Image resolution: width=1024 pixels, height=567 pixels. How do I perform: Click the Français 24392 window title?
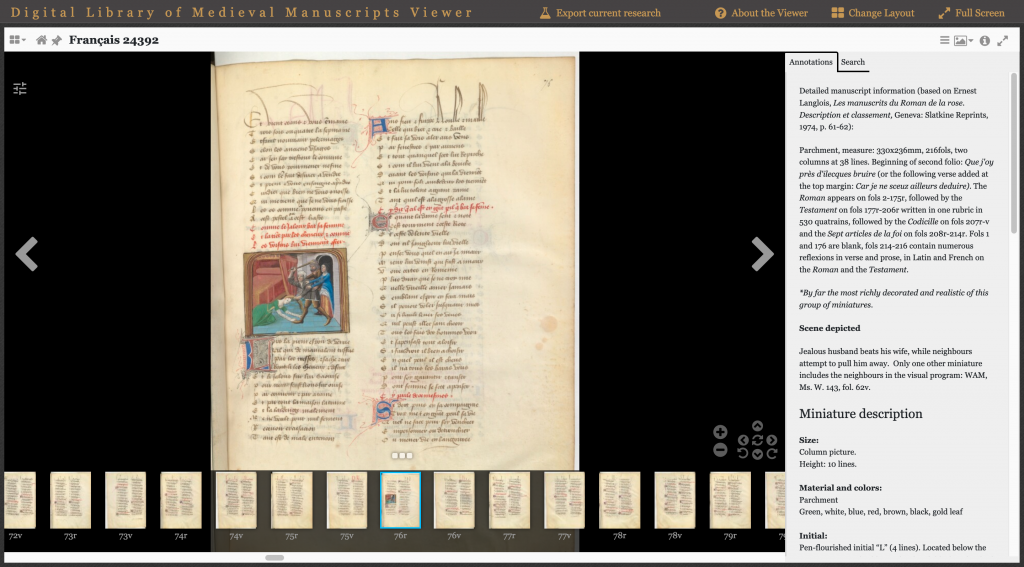tap(114, 40)
